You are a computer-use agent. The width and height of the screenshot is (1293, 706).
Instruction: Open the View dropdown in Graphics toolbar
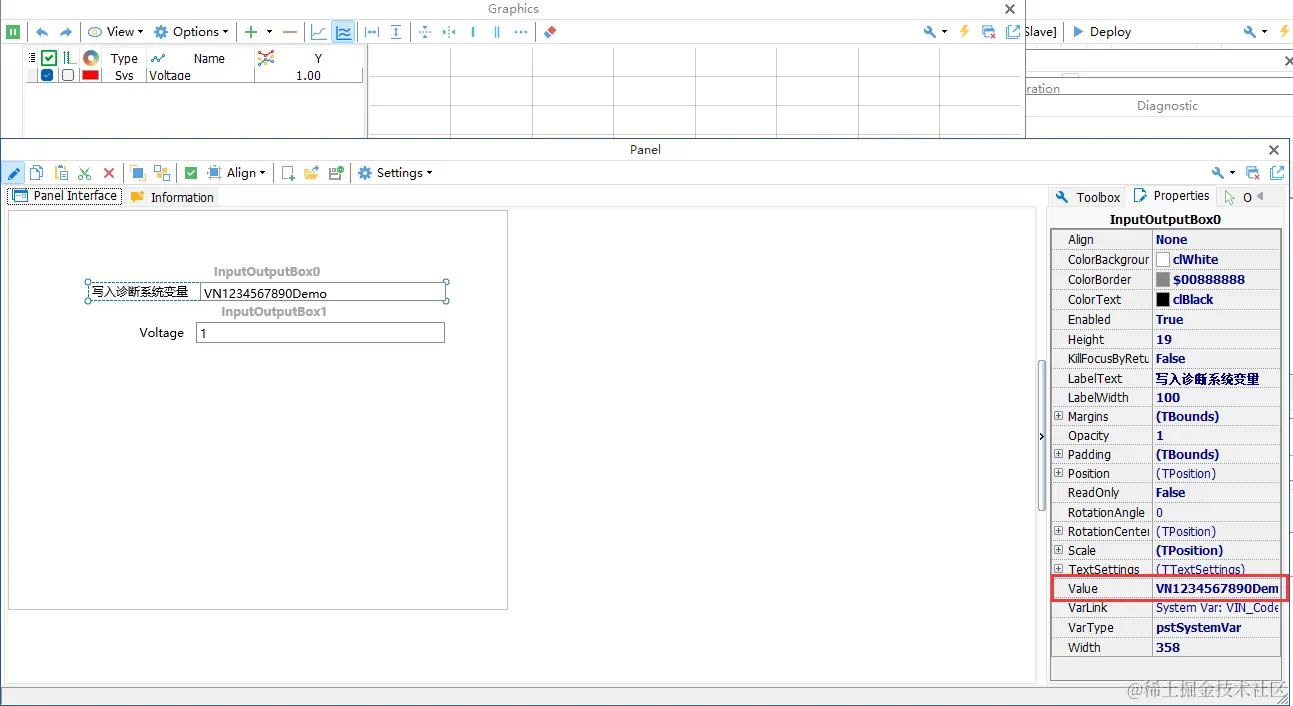(115, 32)
